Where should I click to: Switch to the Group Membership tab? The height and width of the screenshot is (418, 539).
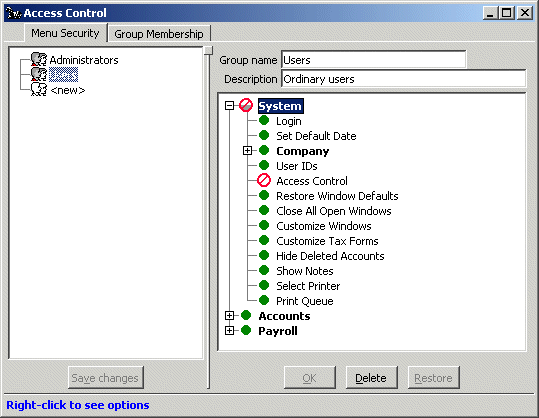click(x=159, y=34)
